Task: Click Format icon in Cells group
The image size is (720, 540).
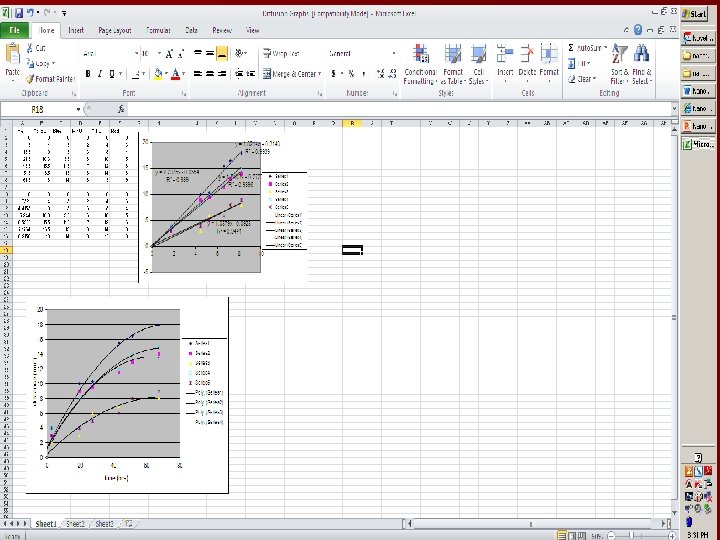Action: pos(549,54)
